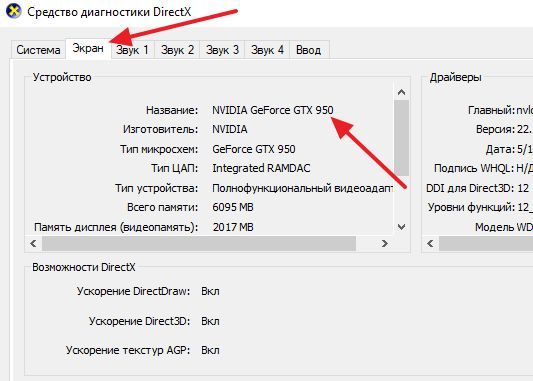Click the device list scroll down arrow
Screen dimensions: 533x381
401,227
